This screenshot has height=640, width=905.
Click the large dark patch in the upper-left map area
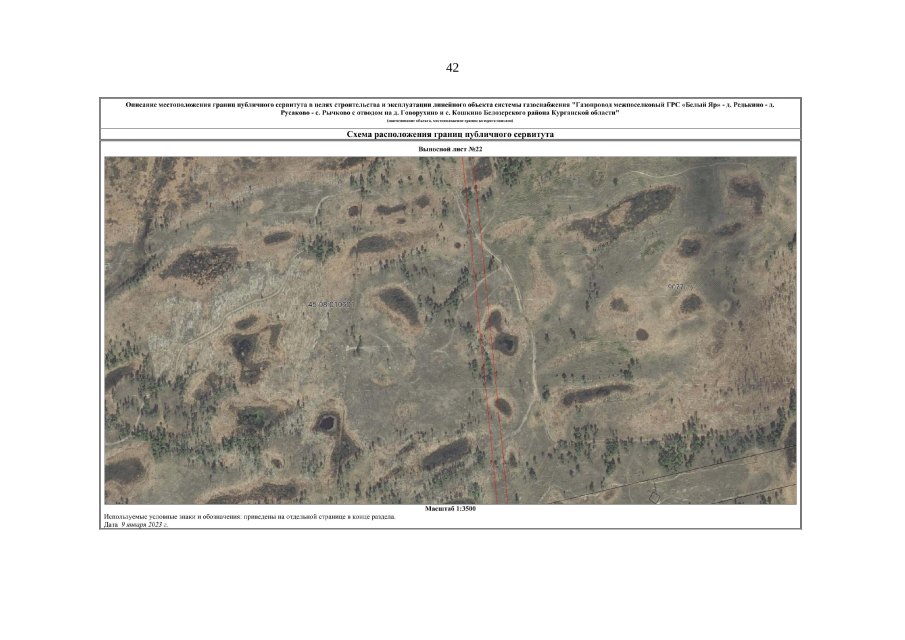tap(198, 262)
